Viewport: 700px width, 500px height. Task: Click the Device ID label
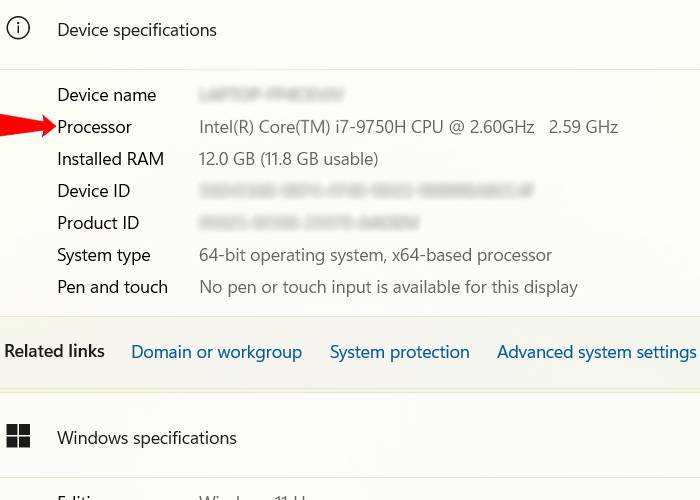[x=94, y=191]
